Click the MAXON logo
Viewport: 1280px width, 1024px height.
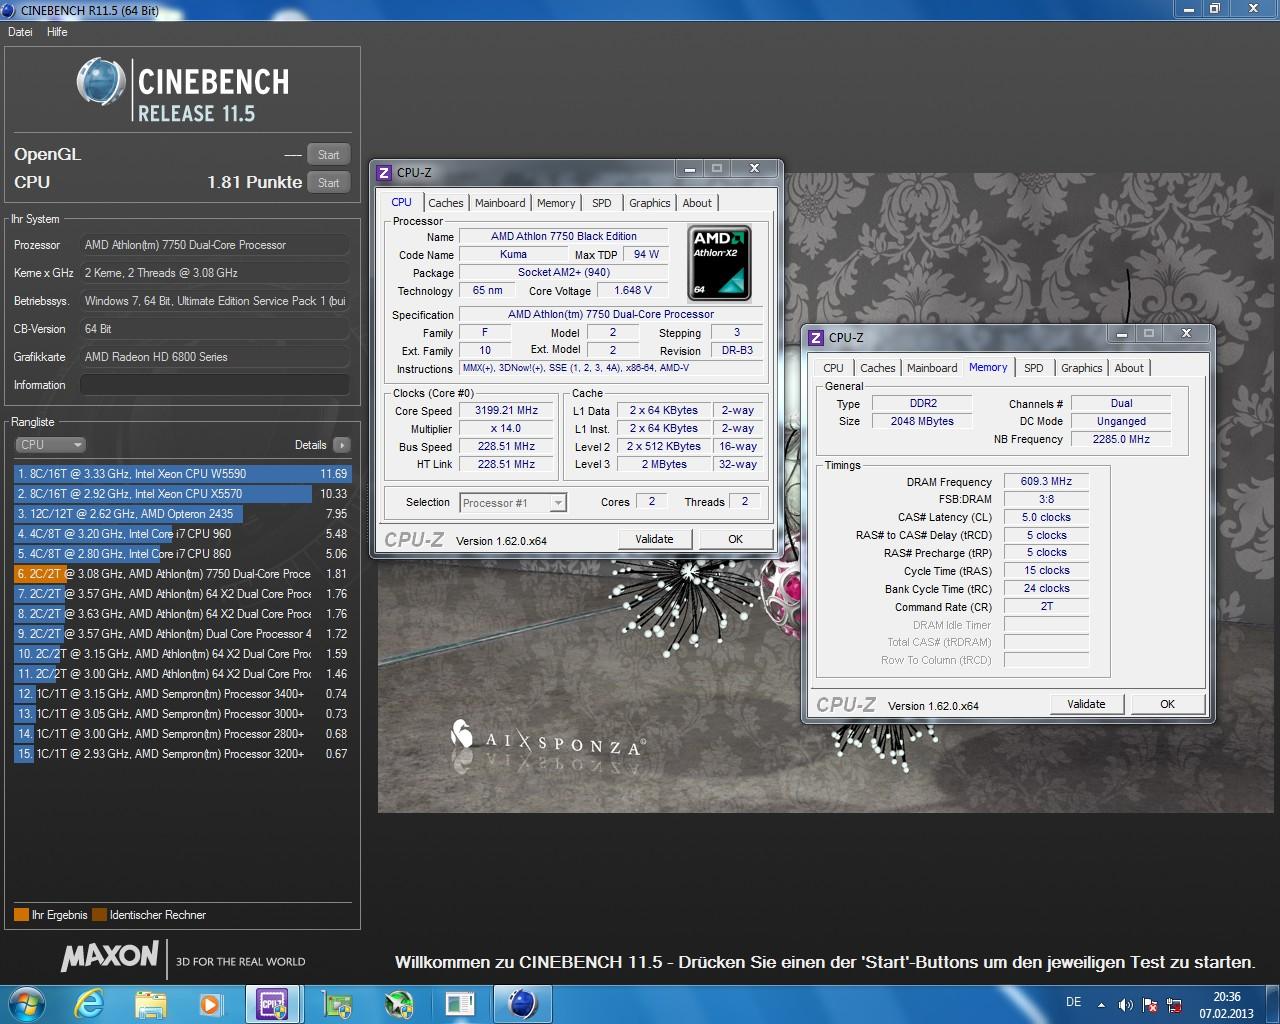click(x=110, y=957)
